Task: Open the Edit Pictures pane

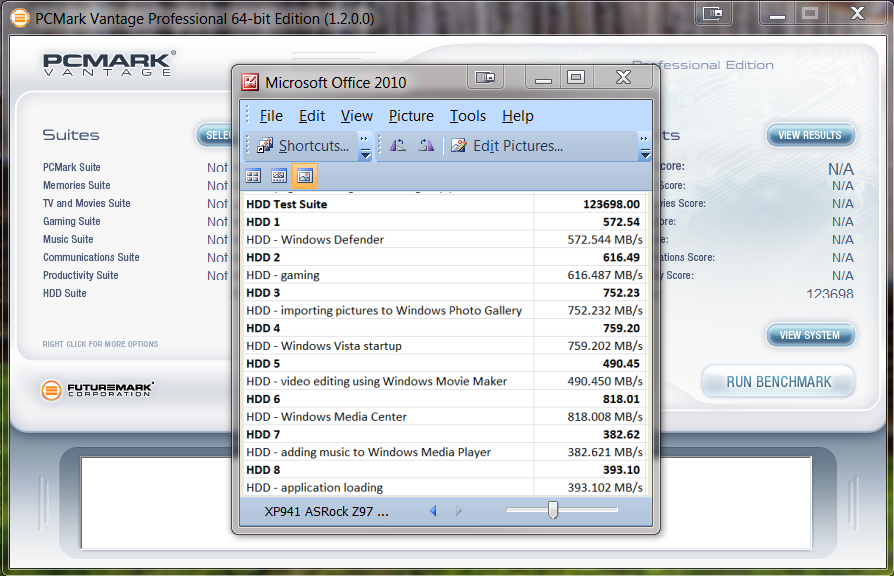Action: [507, 146]
